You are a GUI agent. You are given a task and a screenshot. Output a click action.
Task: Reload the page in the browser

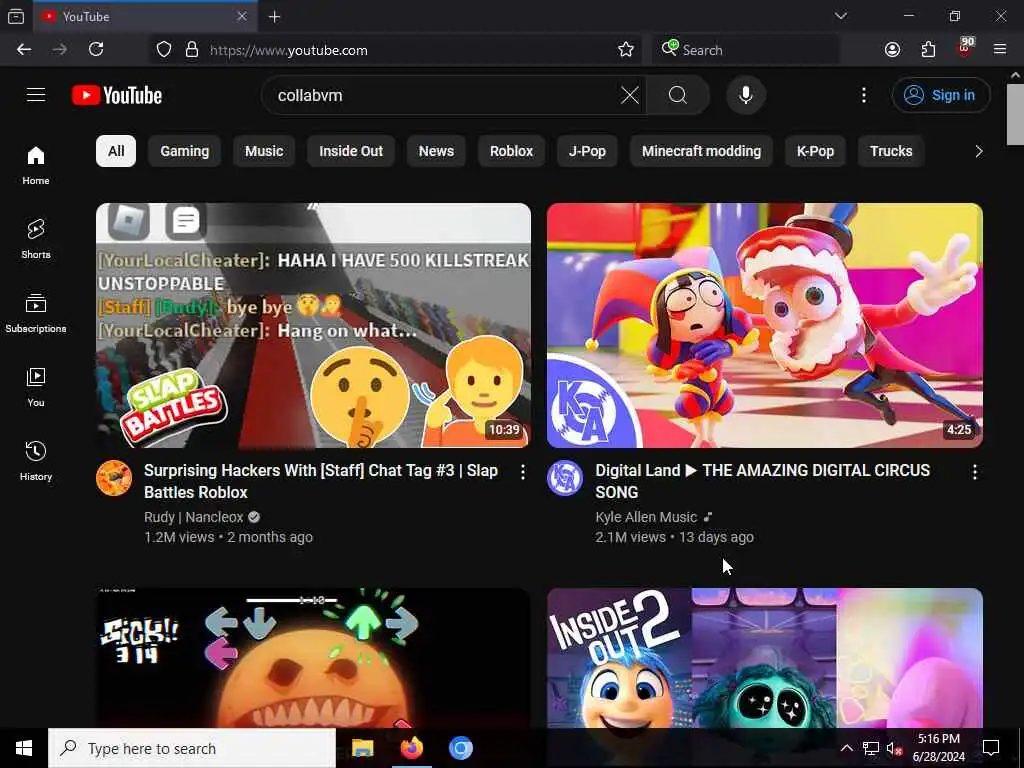96,50
